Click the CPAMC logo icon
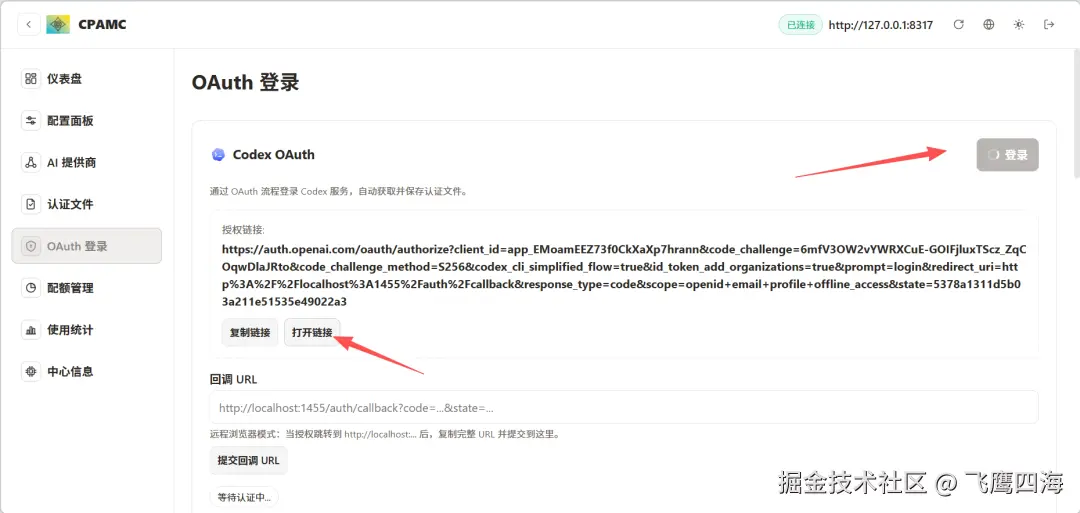Image resolution: width=1080 pixels, height=513 pixels. (58, 25)
